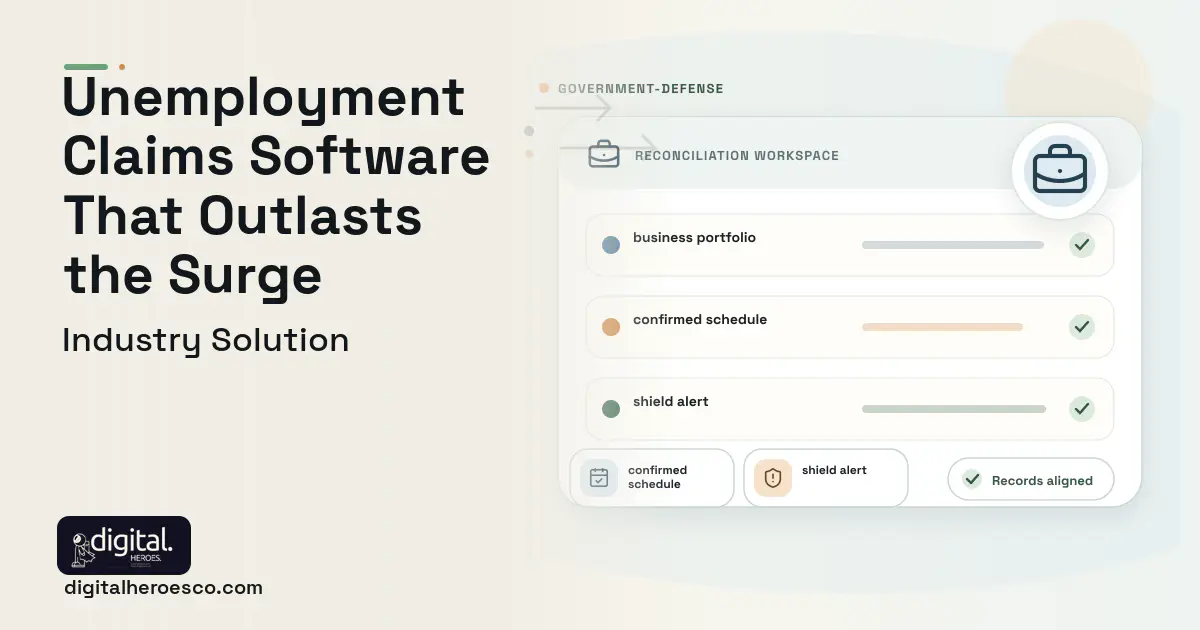The image size is (1200, 630).
Task: Click orange dot beside confirmed schedule
Action: (611, 327)
